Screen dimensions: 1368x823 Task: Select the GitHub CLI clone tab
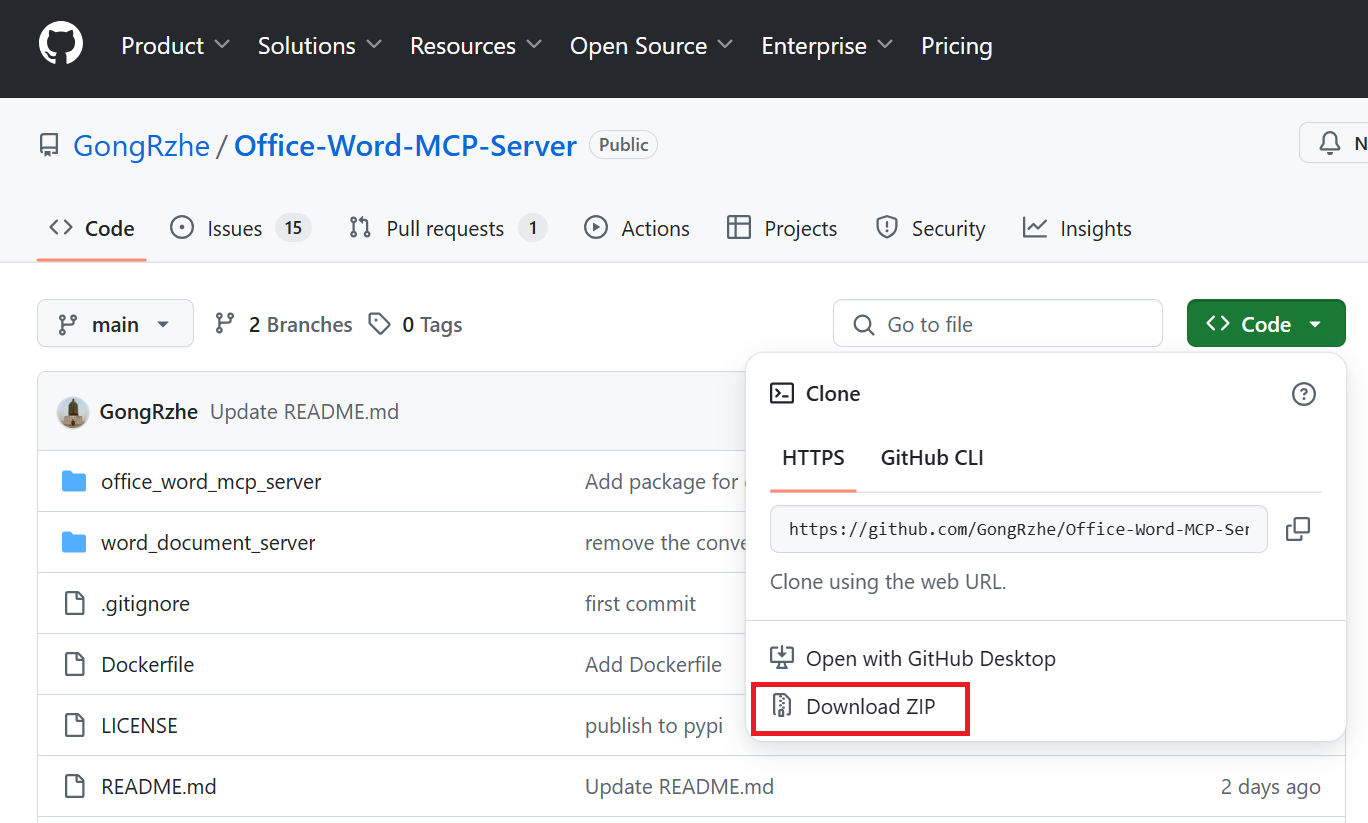[x=932, y=458]
